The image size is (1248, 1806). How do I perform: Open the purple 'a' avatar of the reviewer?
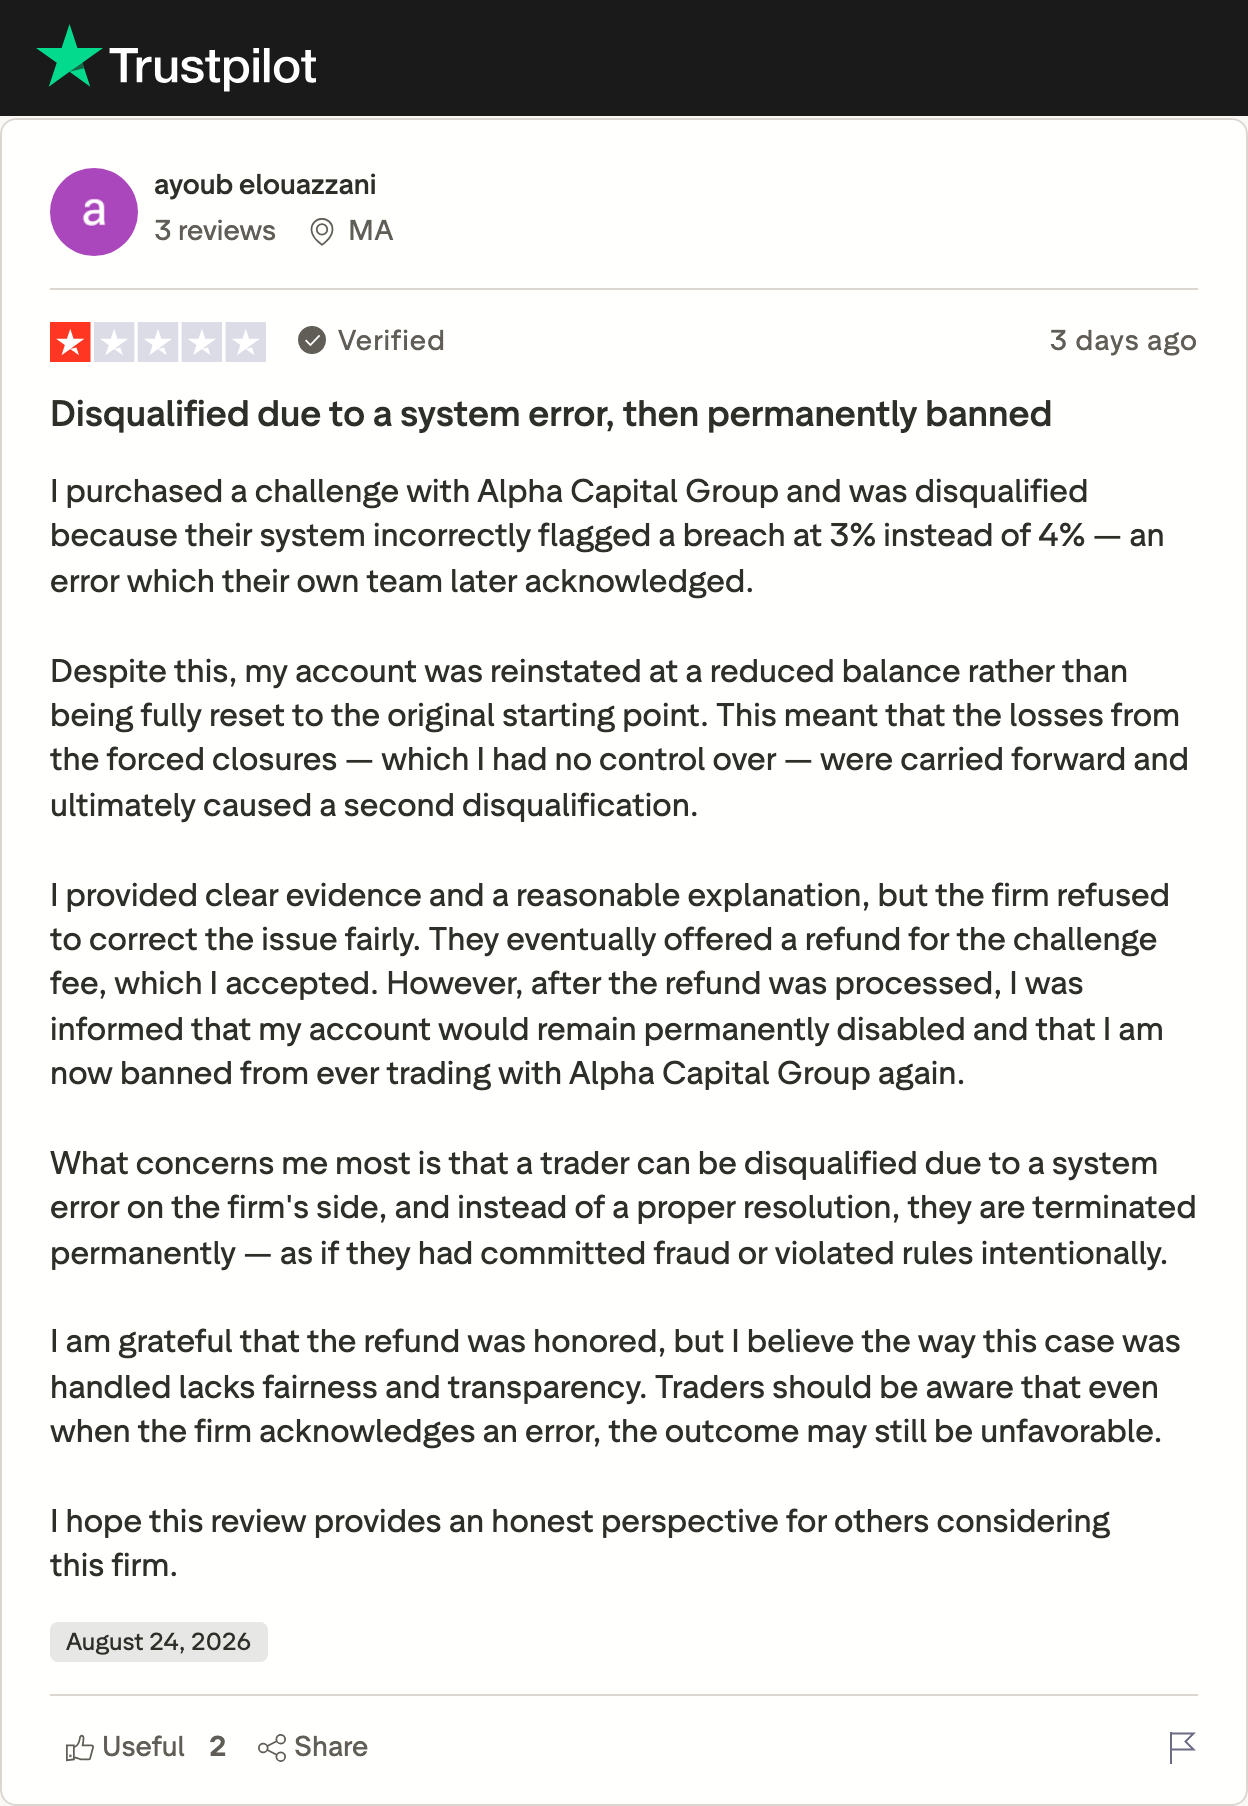[x=94, y=212]
